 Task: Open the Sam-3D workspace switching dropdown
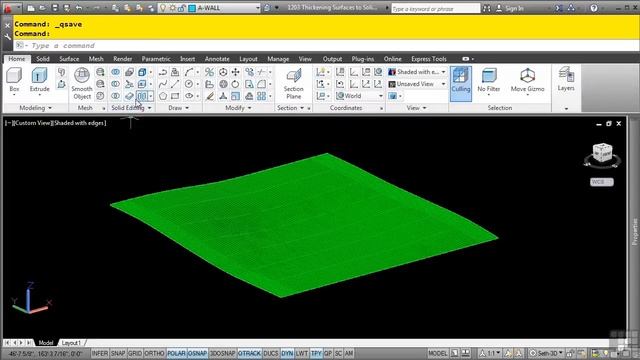pyautogui.click(x=547, y=353)
